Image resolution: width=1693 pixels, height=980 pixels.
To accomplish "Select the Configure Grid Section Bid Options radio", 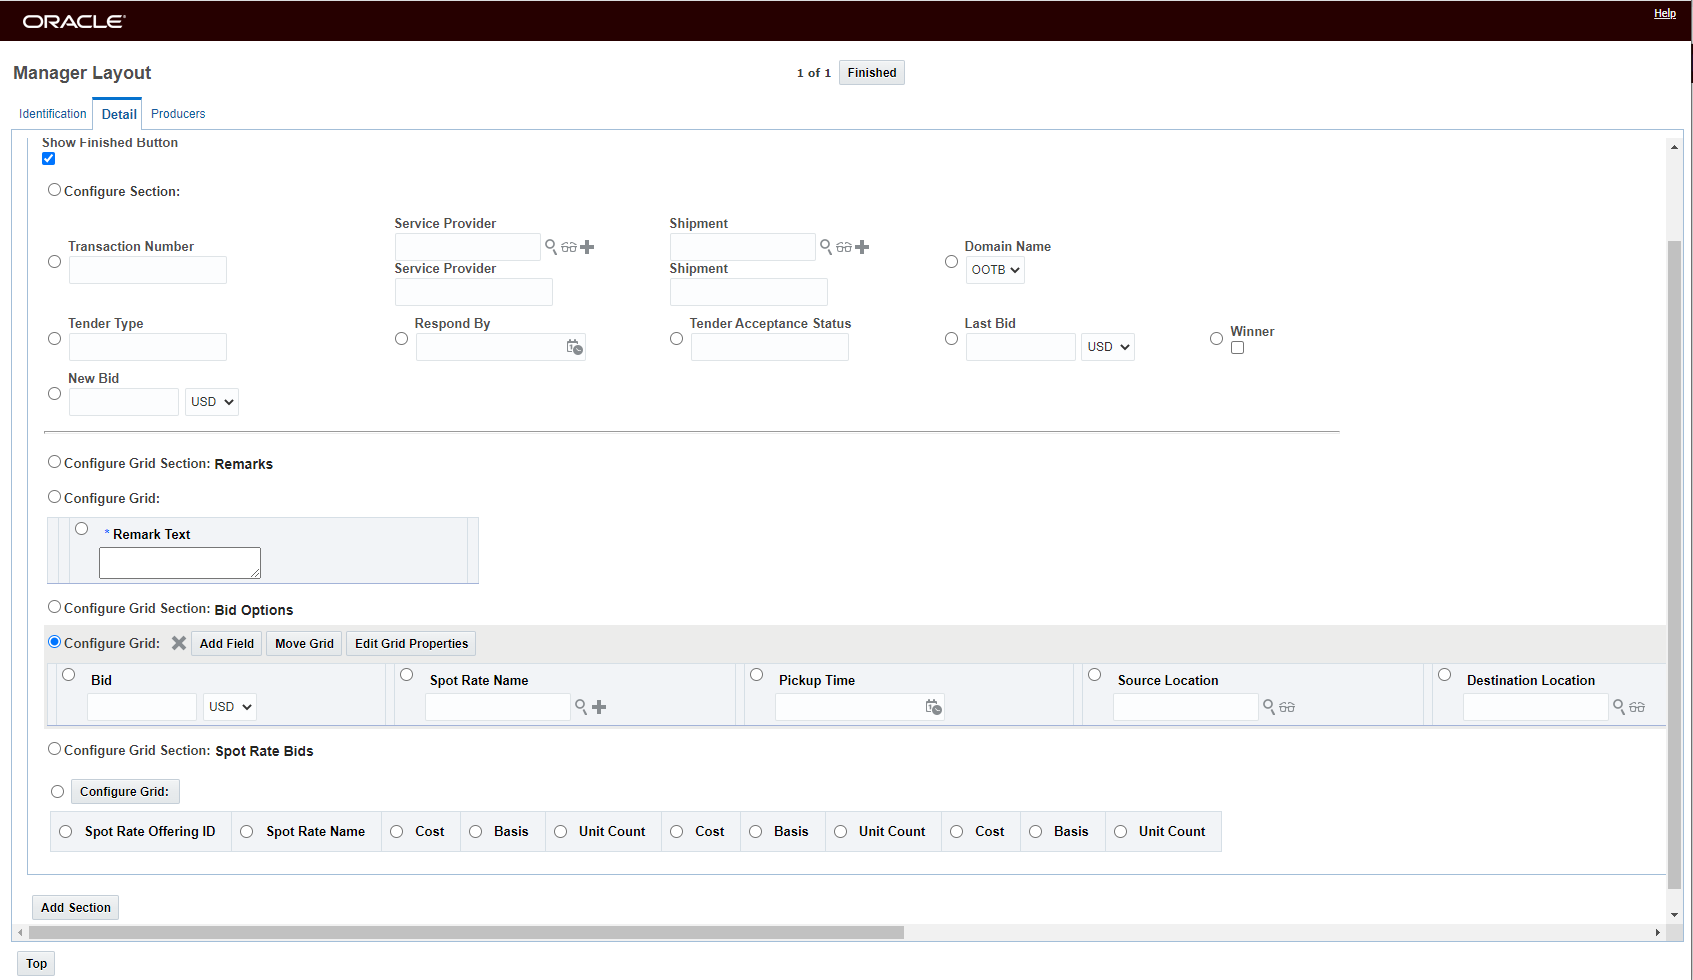I will coord(55,607).
